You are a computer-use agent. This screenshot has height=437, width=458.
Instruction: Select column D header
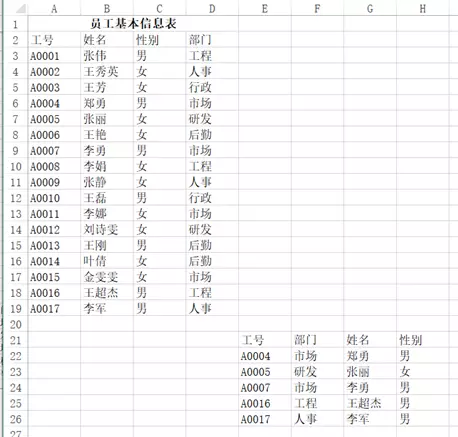pos(212,8)
